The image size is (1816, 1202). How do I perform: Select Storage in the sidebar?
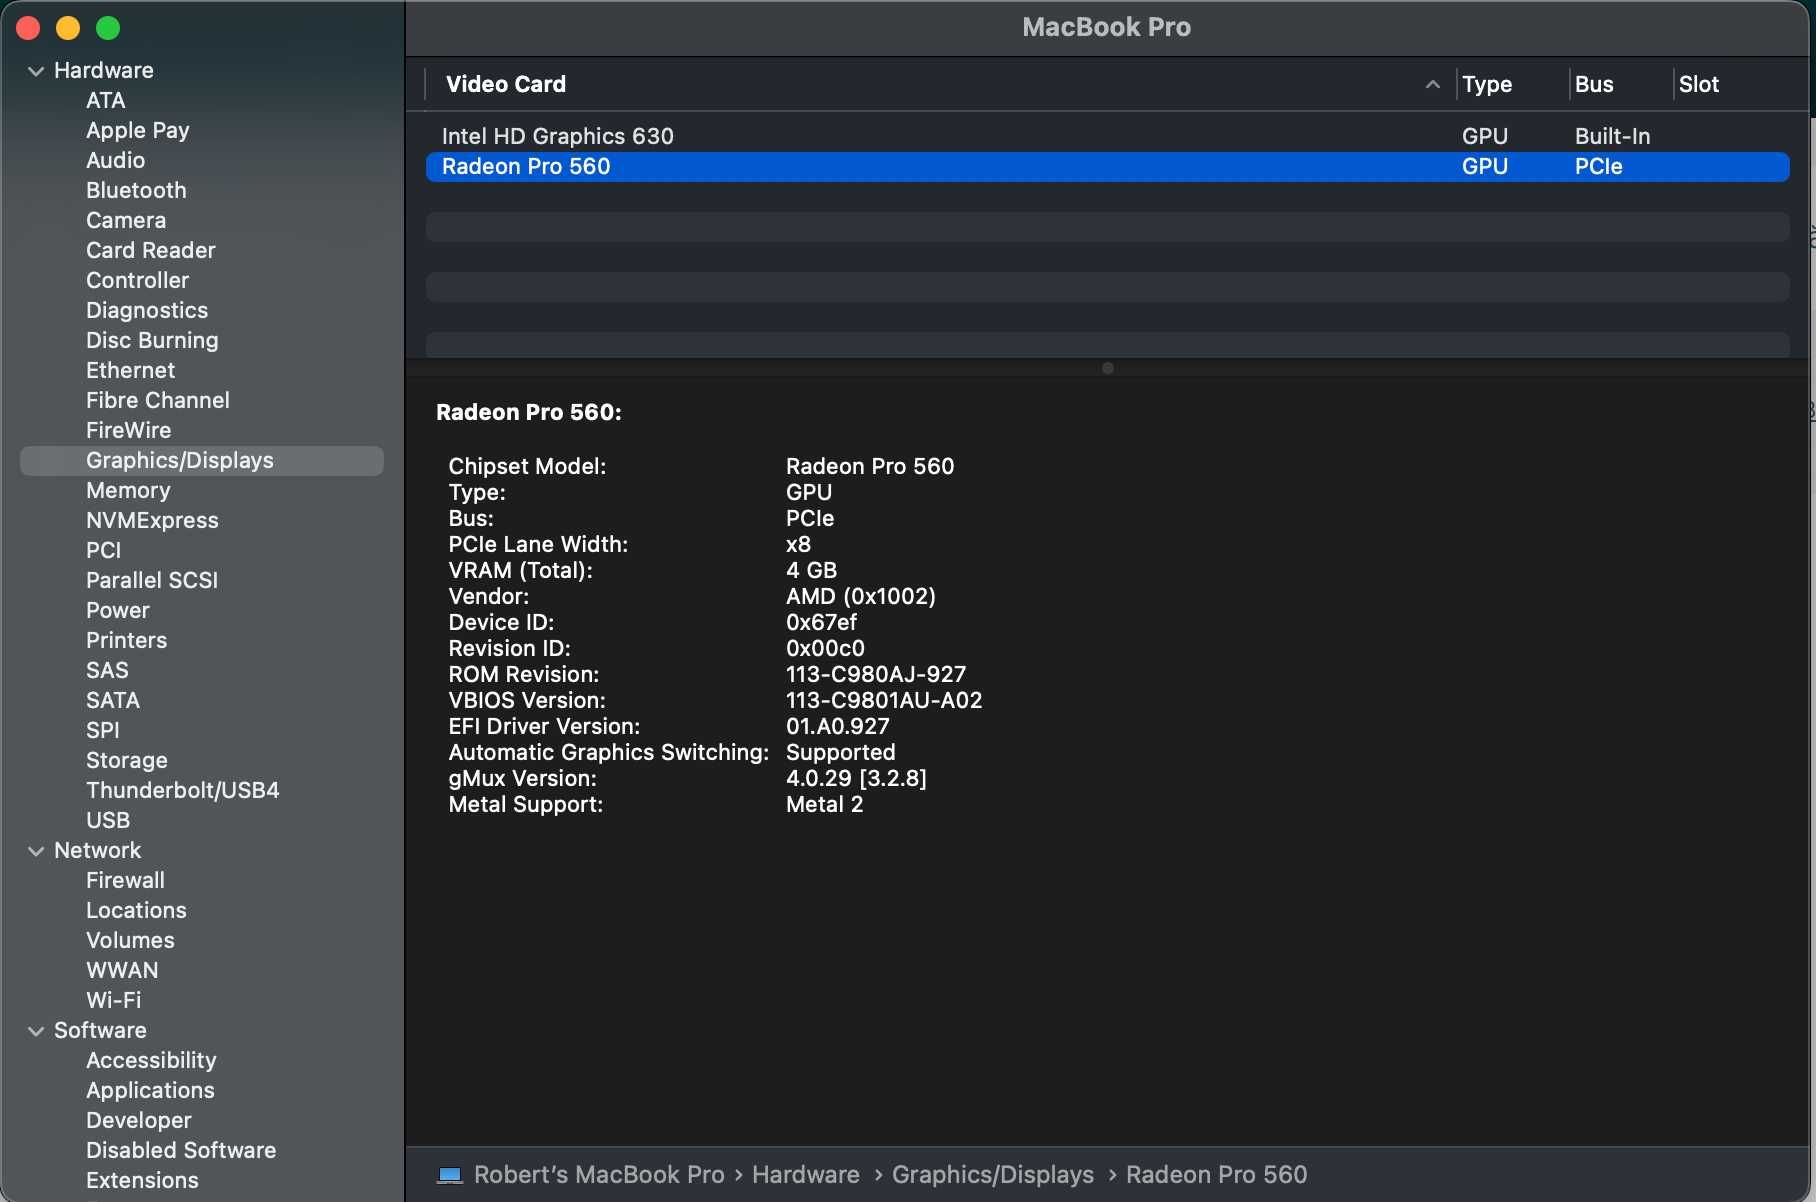pyautogui.click(x=126, y=761)
